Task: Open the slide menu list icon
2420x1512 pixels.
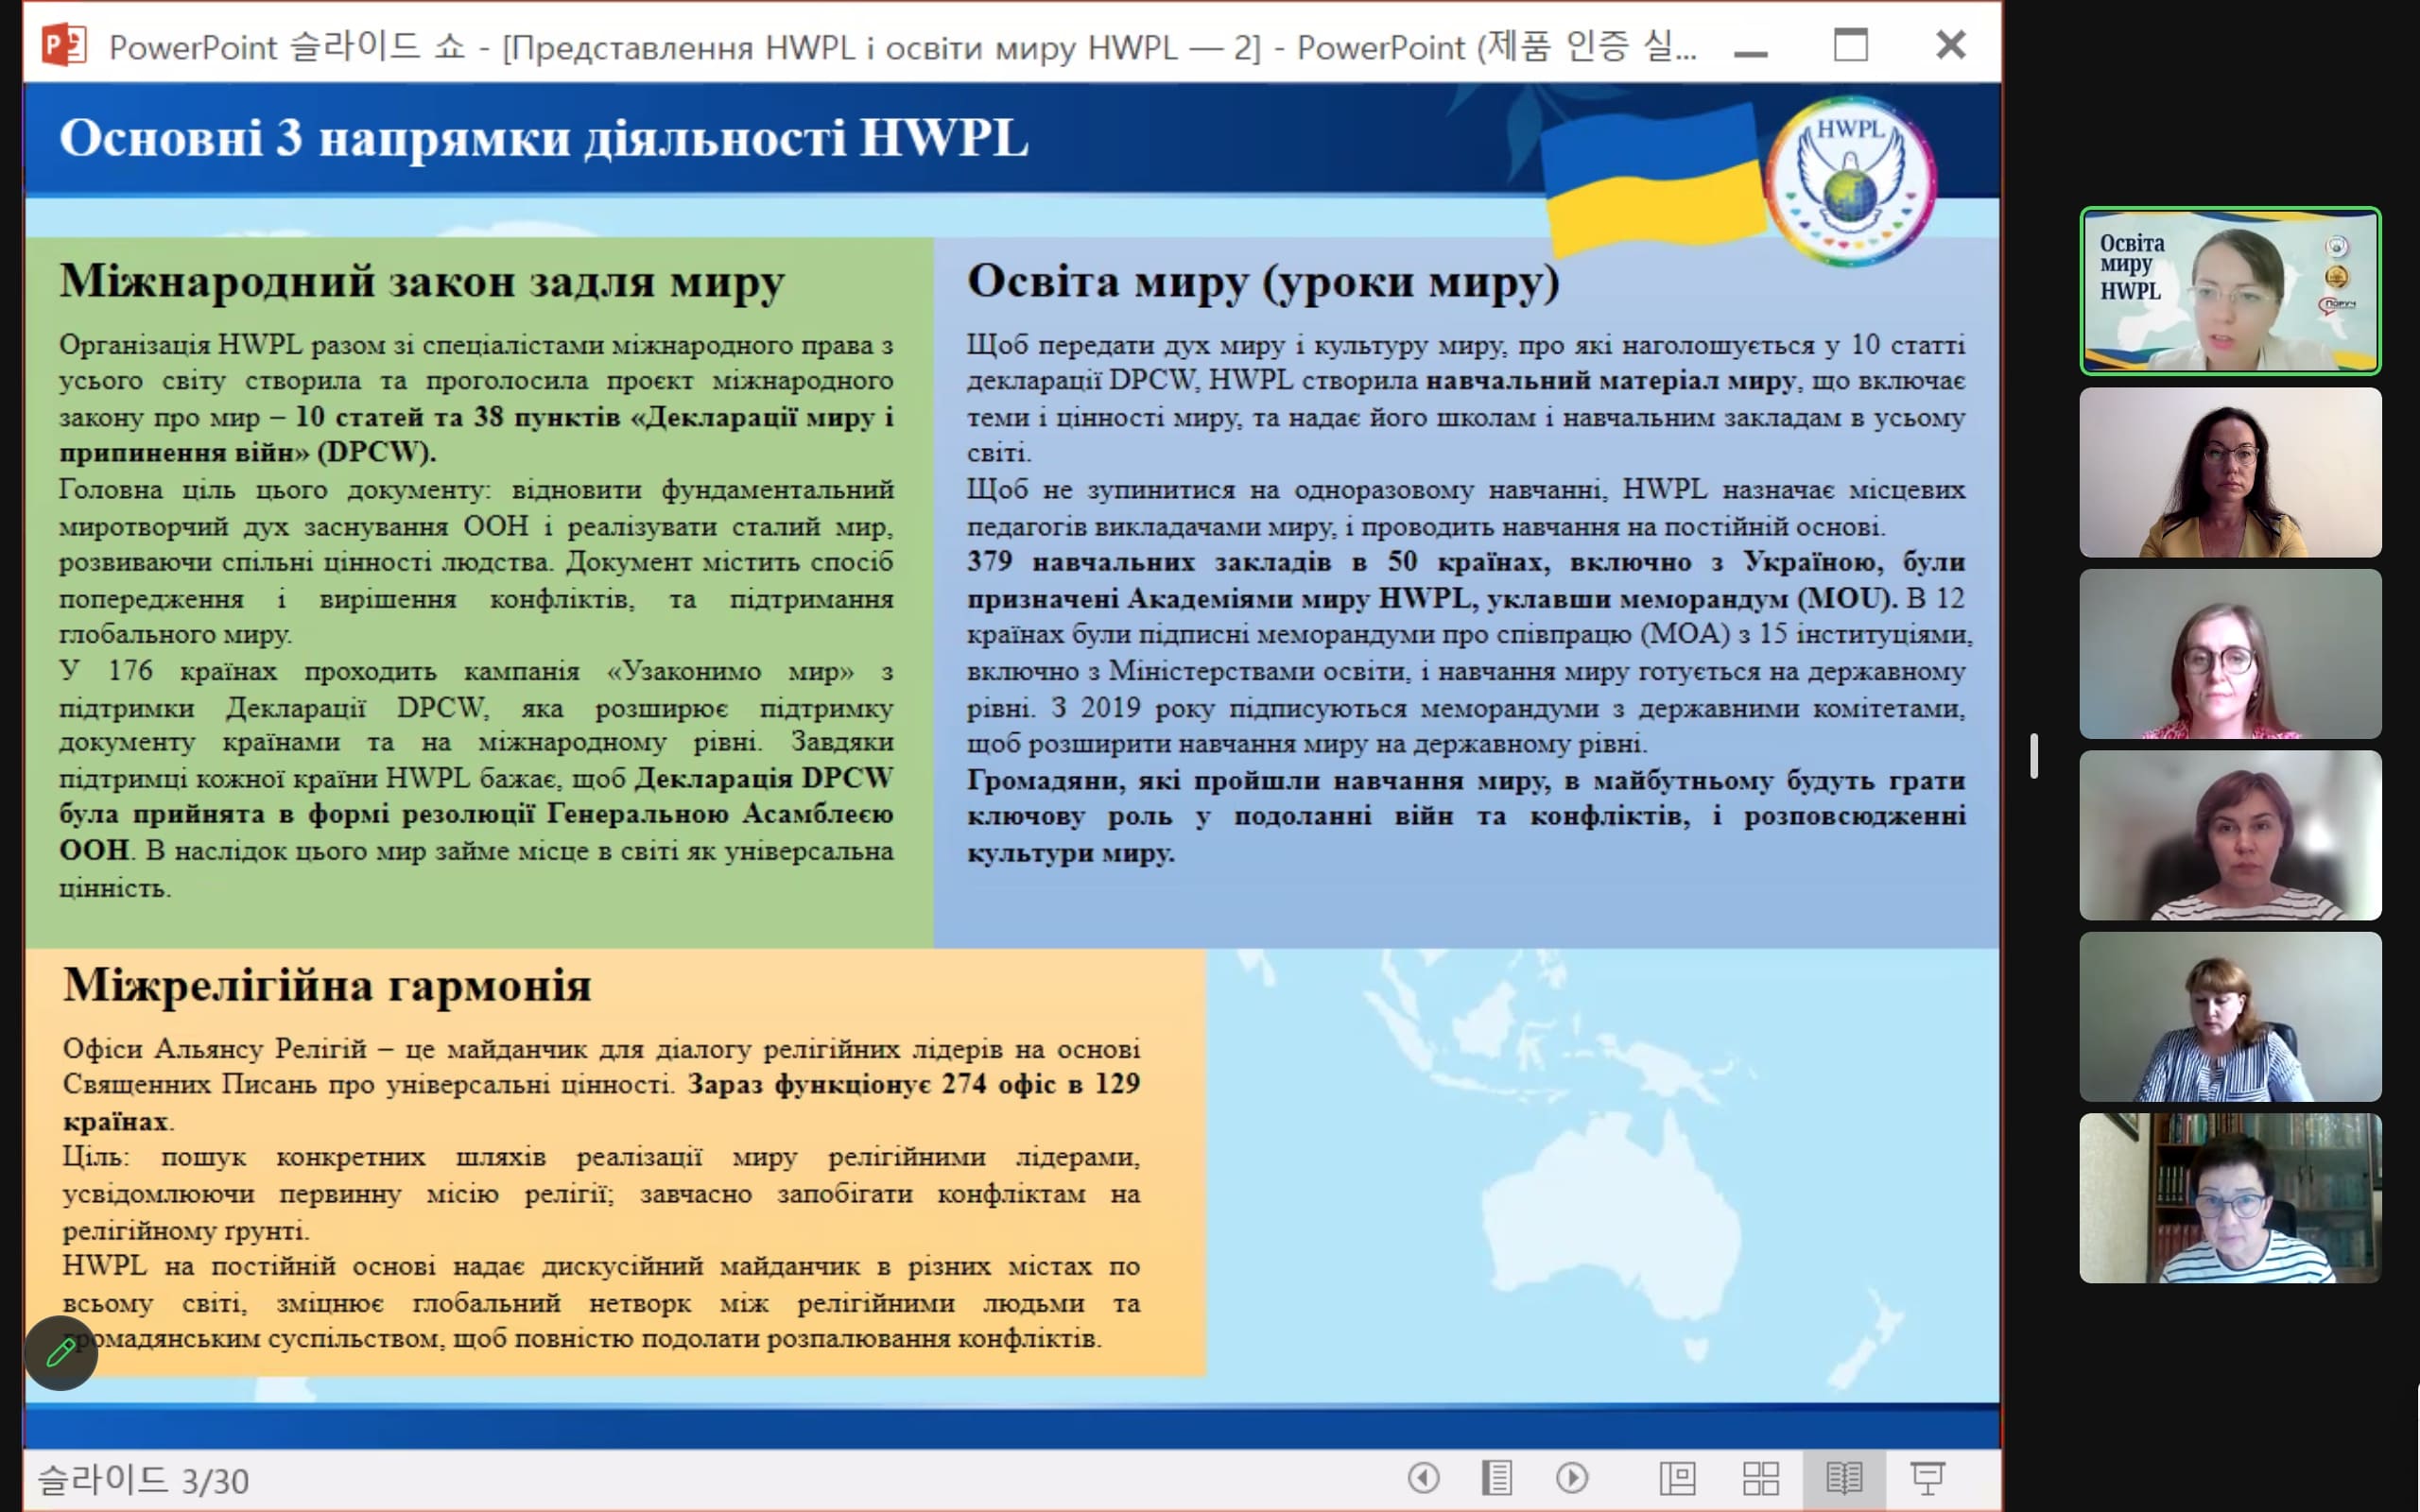Action: (1497, 1477)
